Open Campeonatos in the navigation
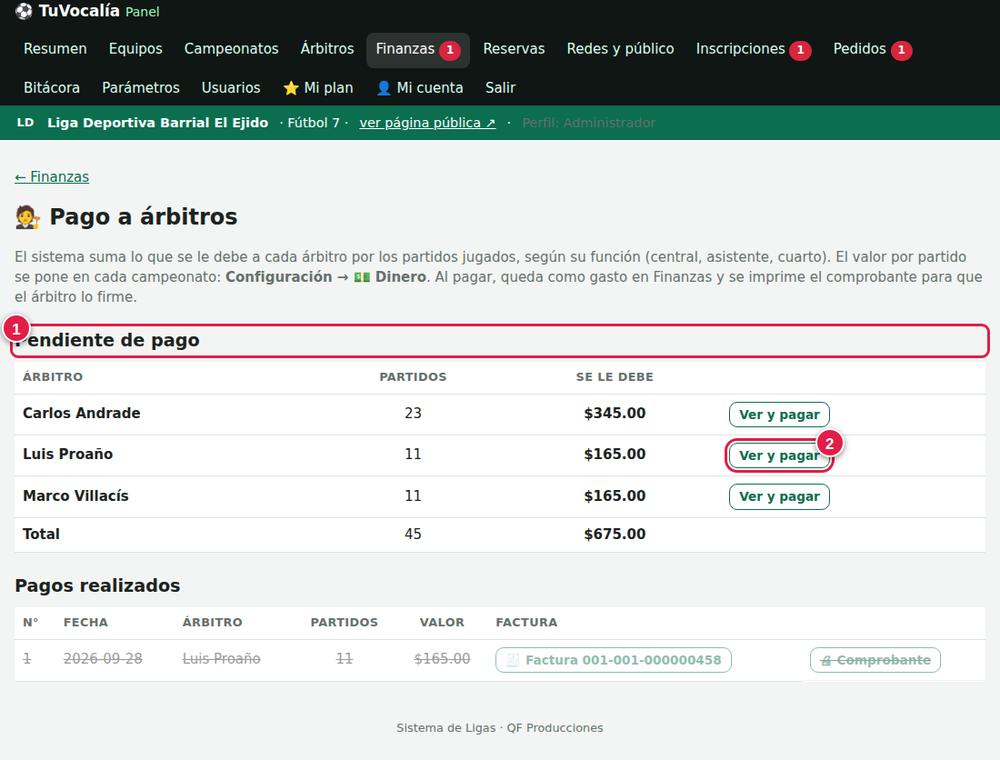This screenshot has height=760, width=1000. 232,49
